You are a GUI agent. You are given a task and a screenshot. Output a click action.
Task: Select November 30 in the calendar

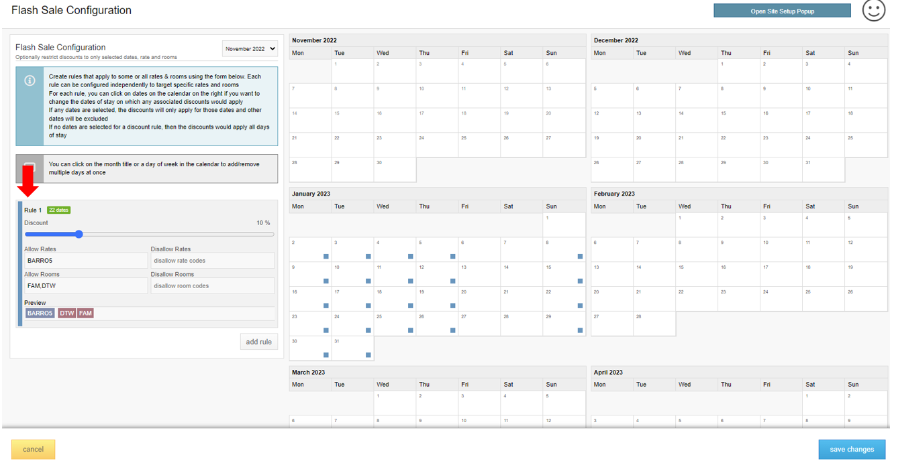coord(395,170)
